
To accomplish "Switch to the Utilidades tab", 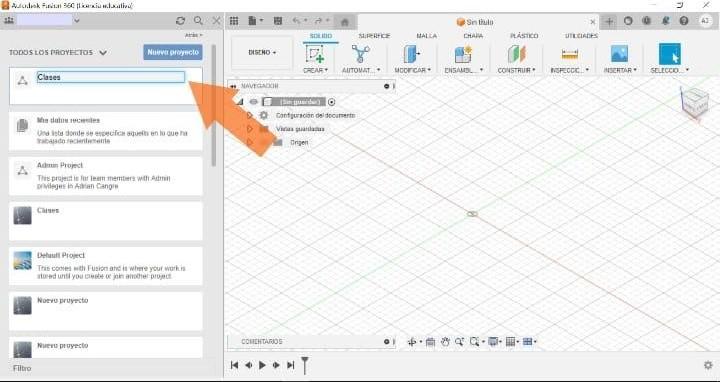I will (581, 36).
